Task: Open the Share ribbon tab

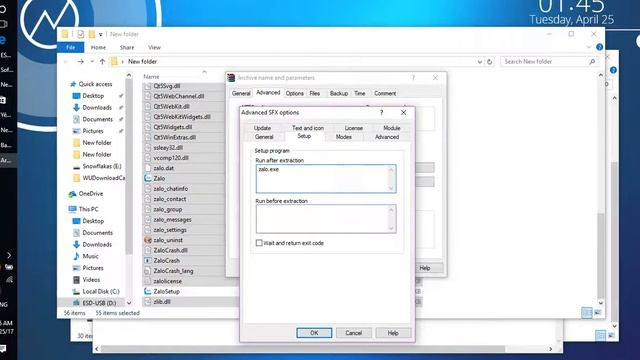Action: coord(127,47)
